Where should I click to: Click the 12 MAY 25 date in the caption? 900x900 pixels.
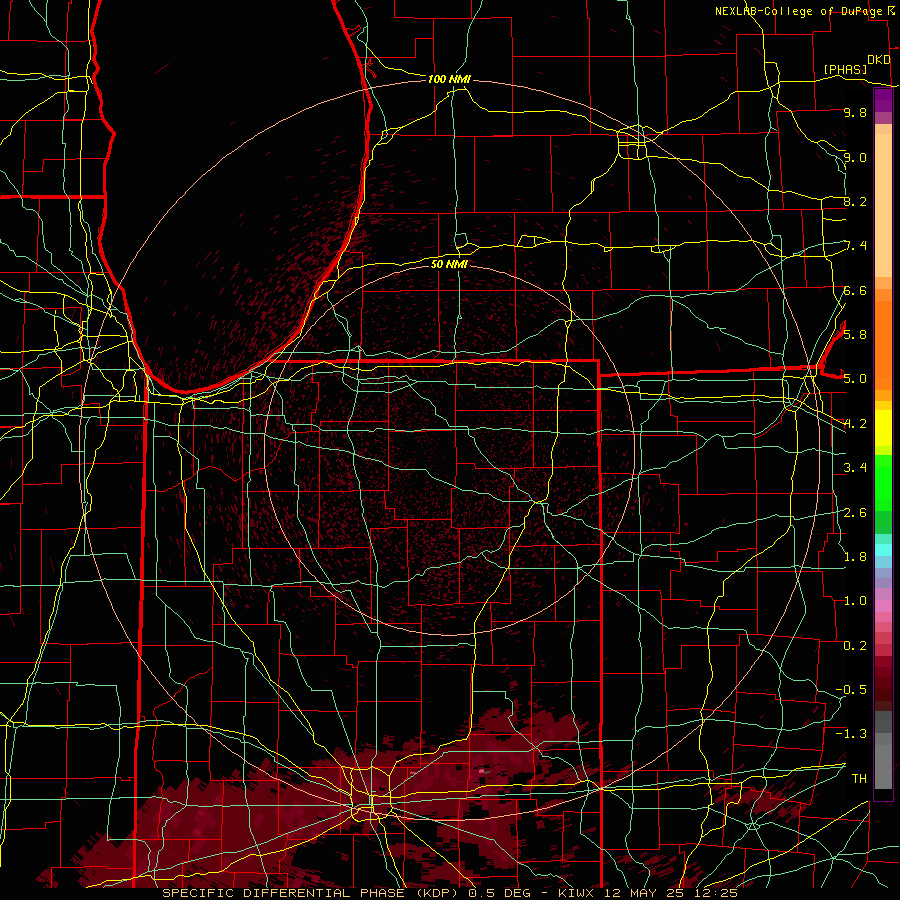coord(645,893)
